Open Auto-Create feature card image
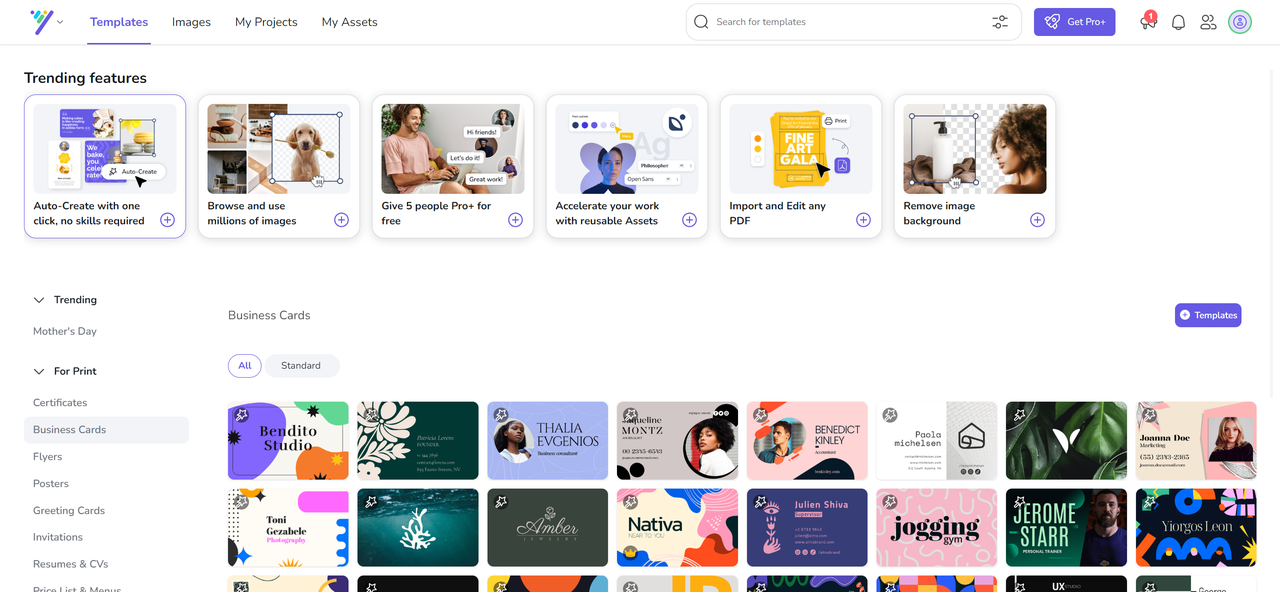Viewport: 1280px width, 592px height. click(105, 149)
